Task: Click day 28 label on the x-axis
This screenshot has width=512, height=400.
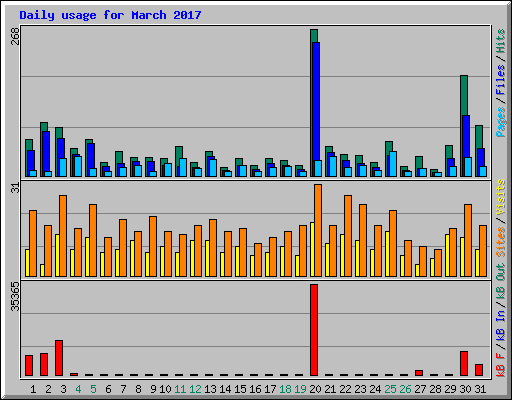Action: [435, 389]
